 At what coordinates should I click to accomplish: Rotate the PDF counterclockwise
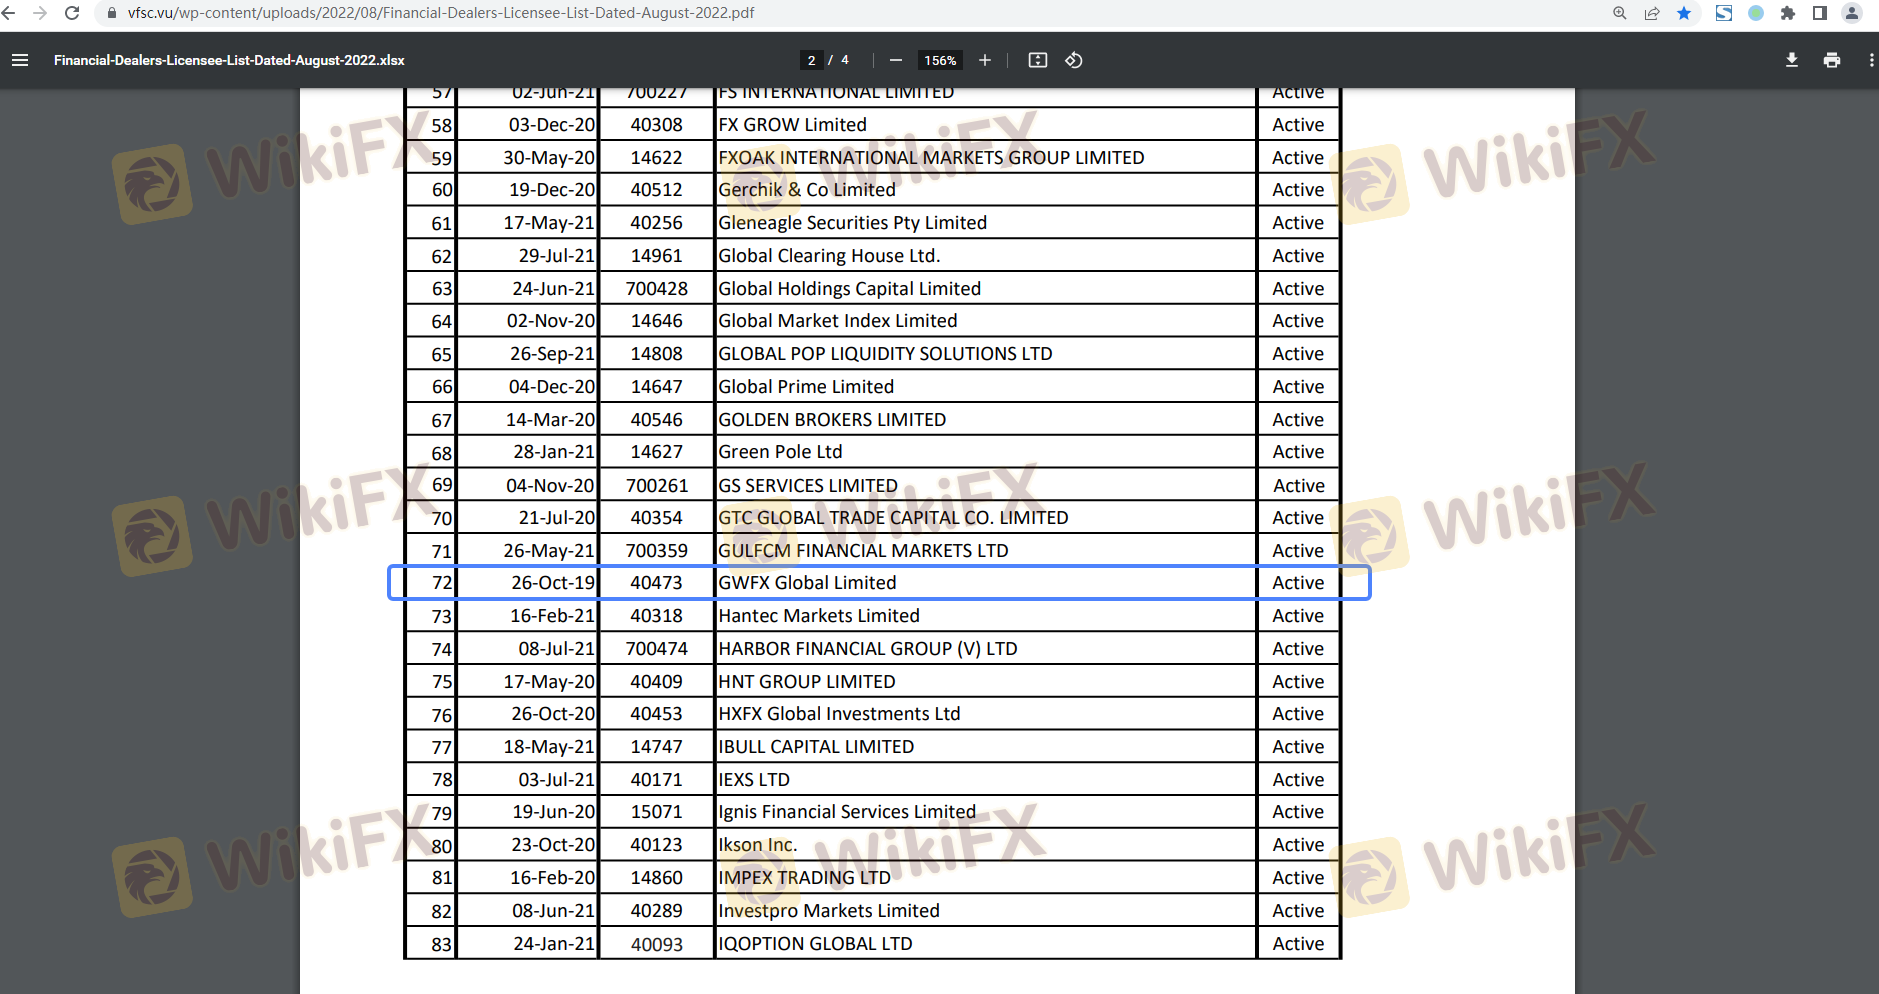pos(1074,60)
